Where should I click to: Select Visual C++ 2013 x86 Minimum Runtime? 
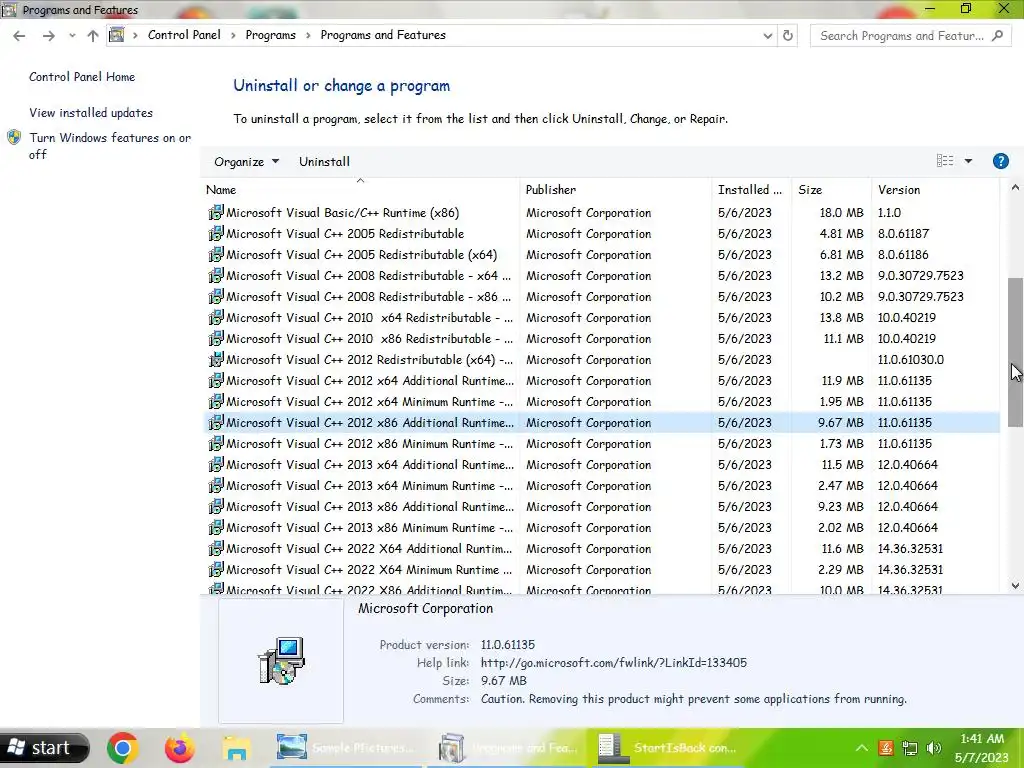tap(601, 528)
